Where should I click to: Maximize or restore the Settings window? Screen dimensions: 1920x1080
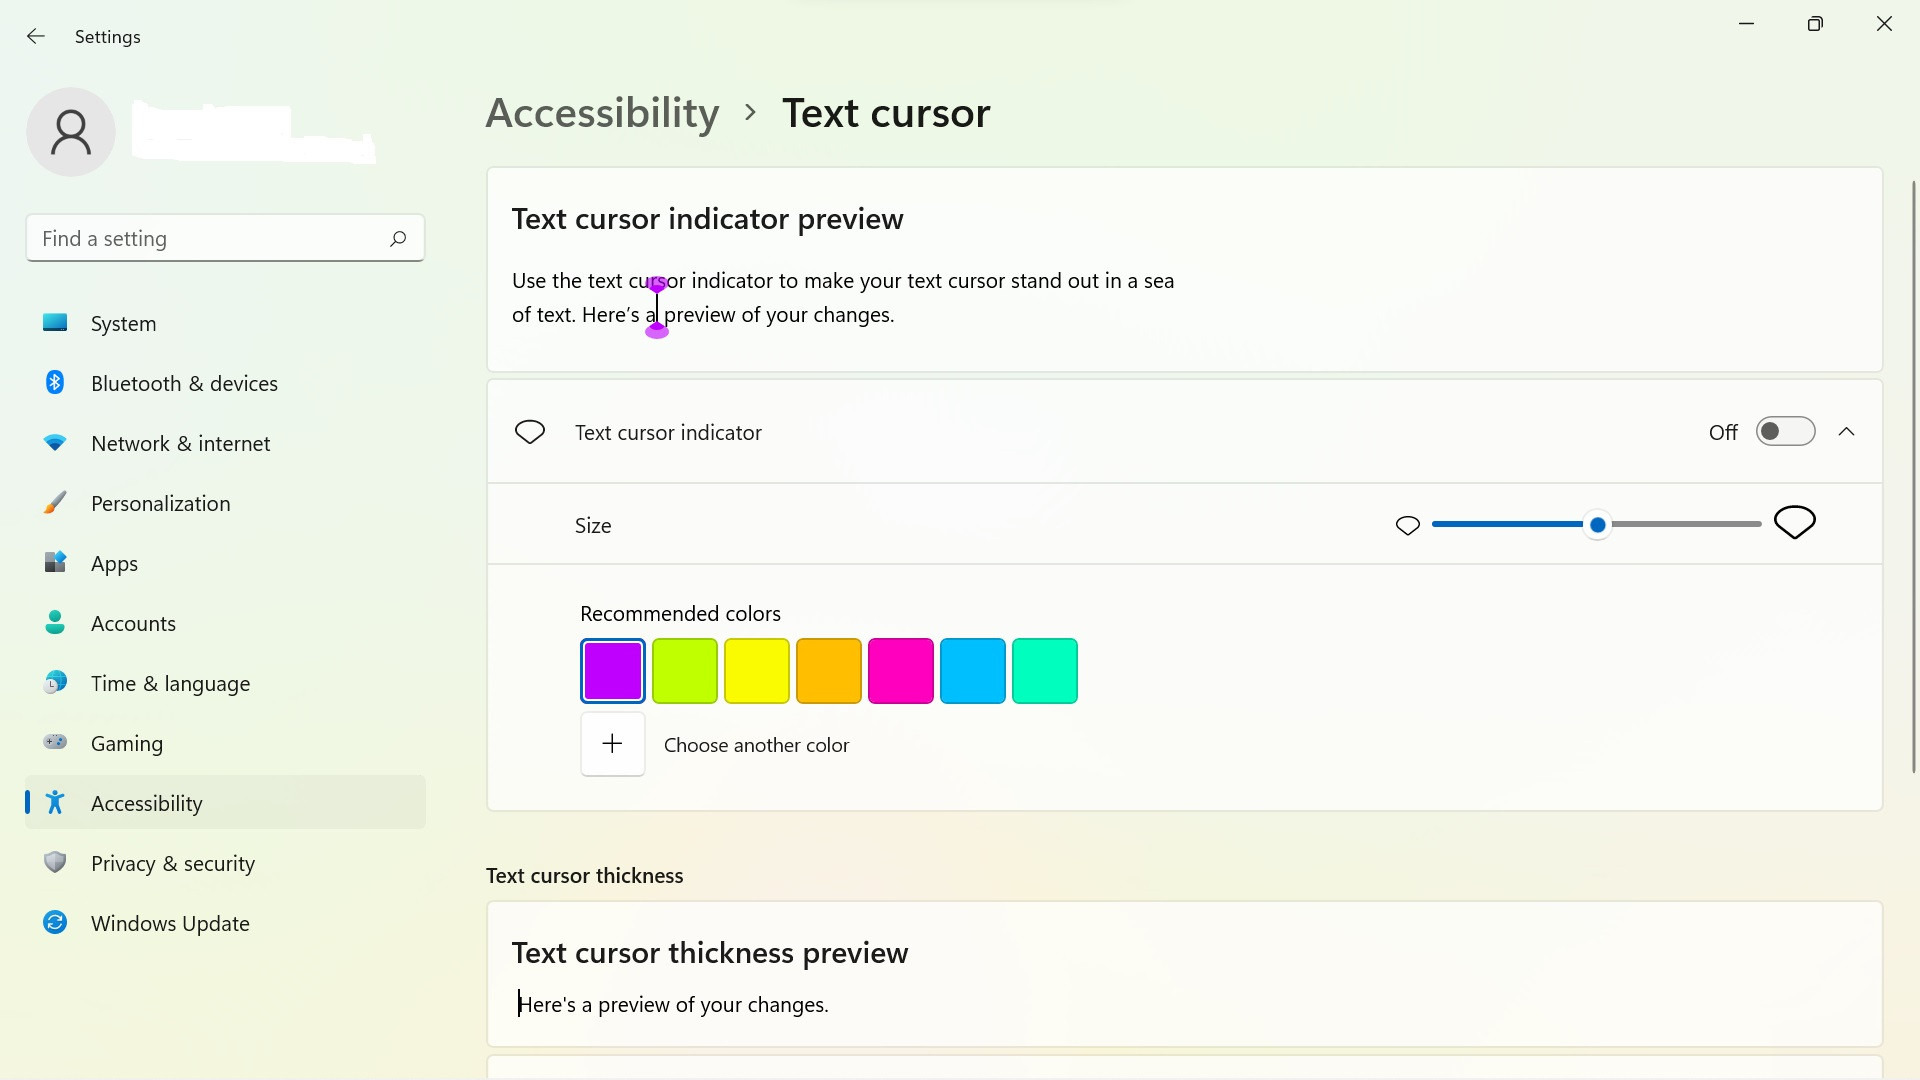1815,24
